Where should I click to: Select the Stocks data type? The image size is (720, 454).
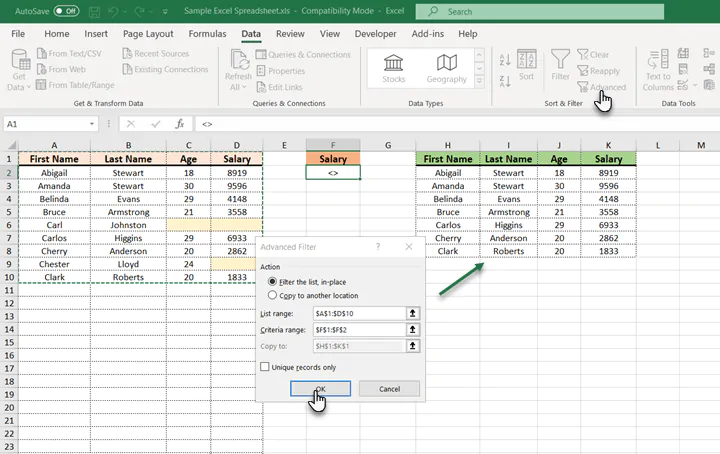394,68
